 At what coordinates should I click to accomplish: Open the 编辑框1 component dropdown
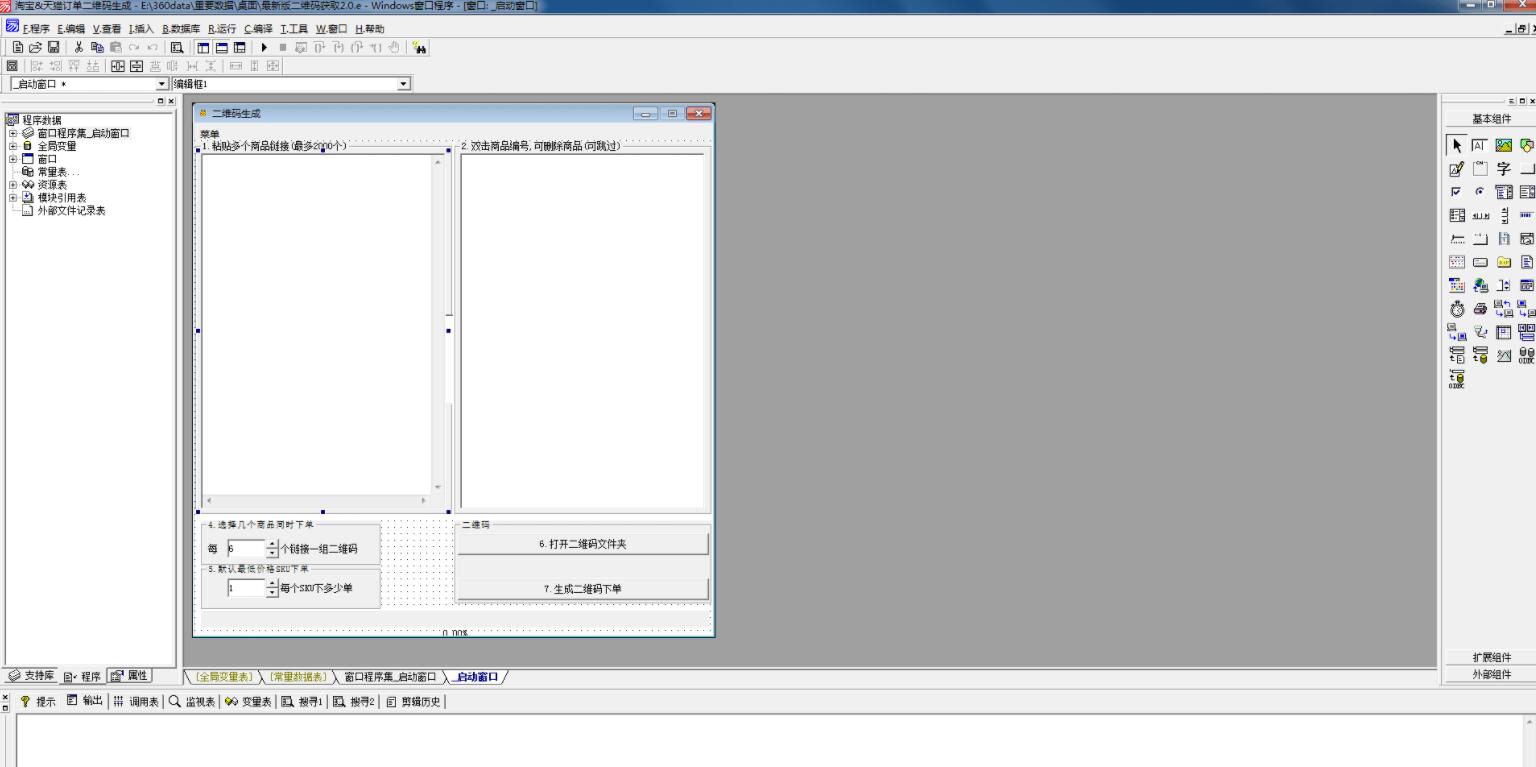tap(404, 84)
